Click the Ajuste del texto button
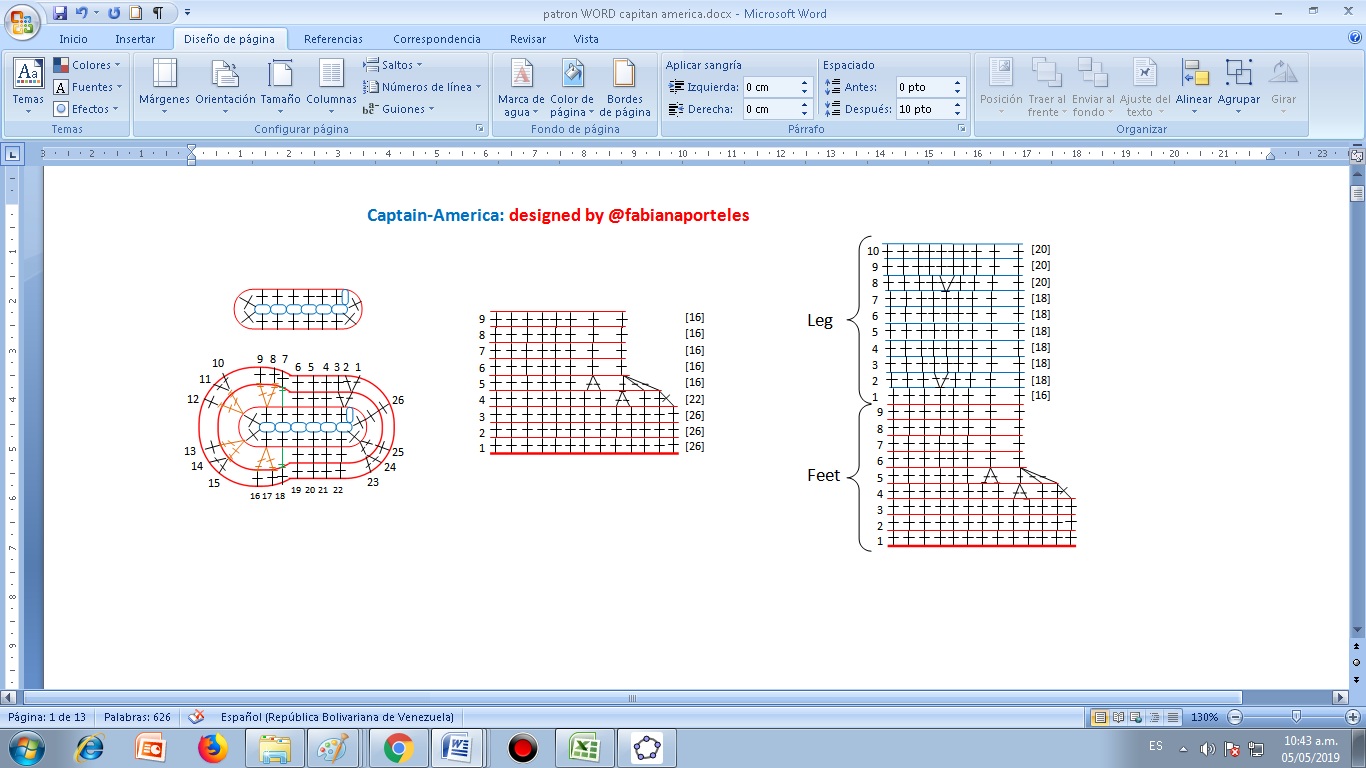This screenshot has width=1366, height=768. point(1145,86)
